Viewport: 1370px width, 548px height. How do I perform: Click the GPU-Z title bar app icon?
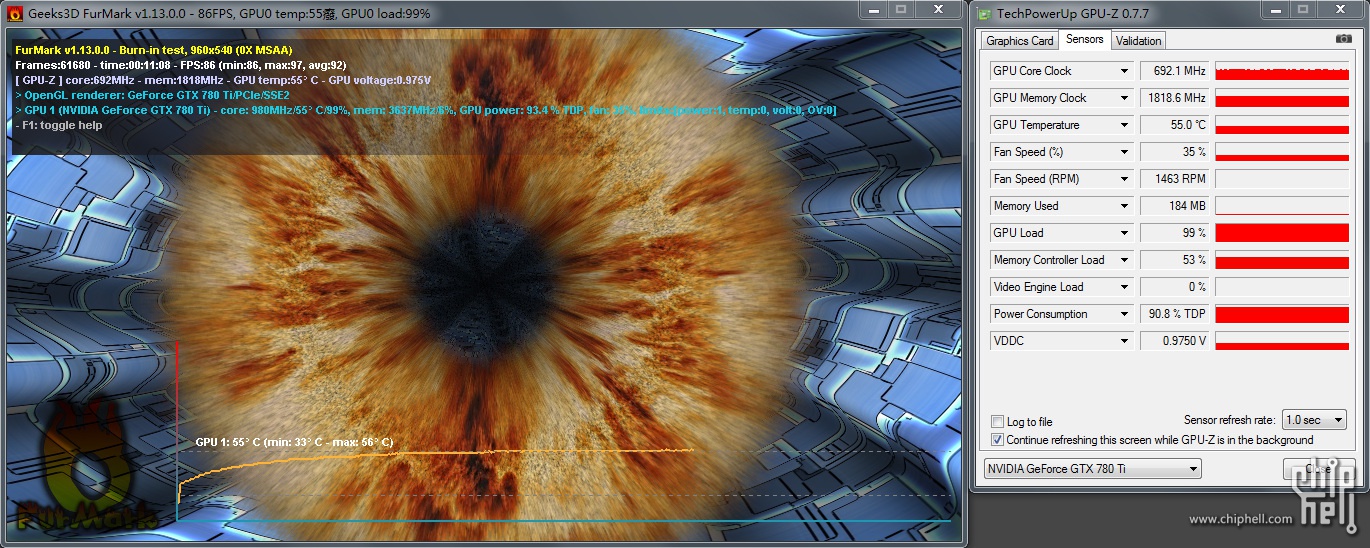985,13
